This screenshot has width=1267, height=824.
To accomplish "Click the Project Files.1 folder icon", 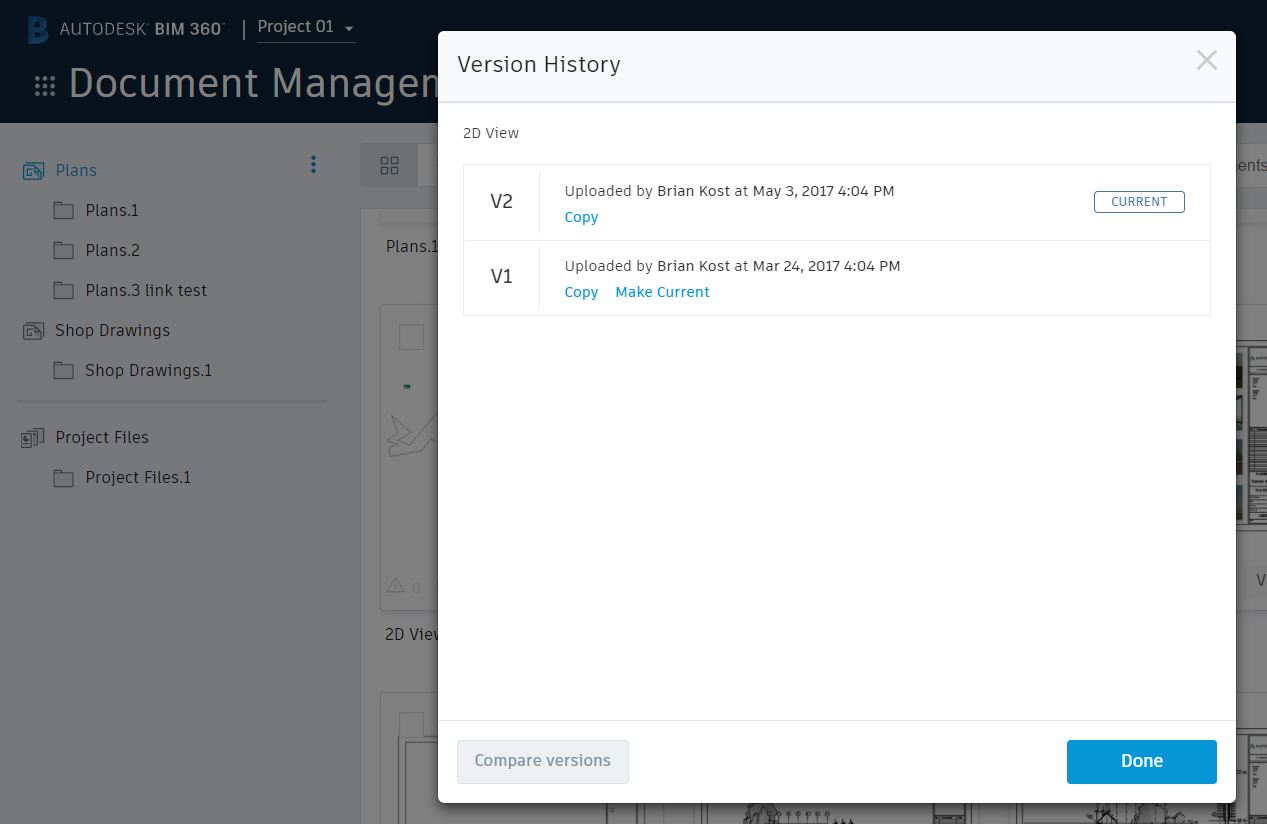I will tap(63, 478).
